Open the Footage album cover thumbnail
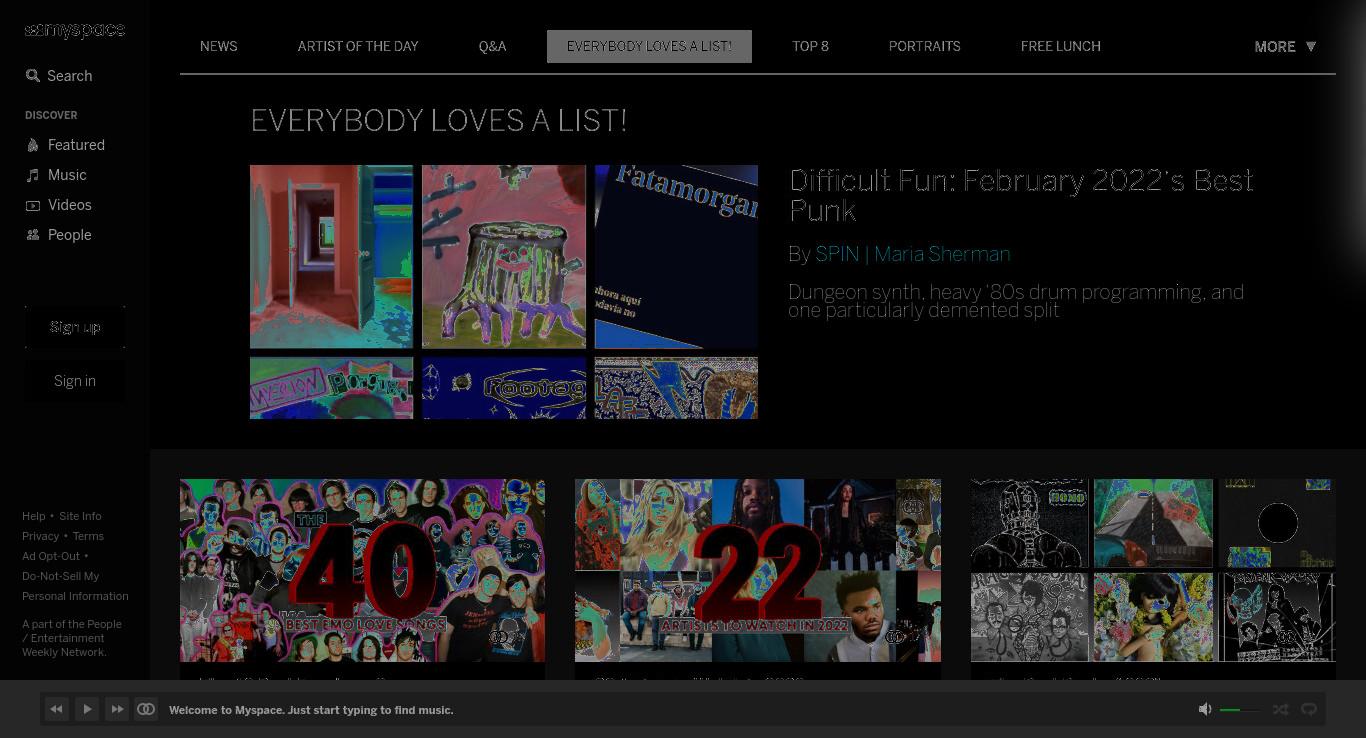The image size is (1366, 738). pos(504,388)
